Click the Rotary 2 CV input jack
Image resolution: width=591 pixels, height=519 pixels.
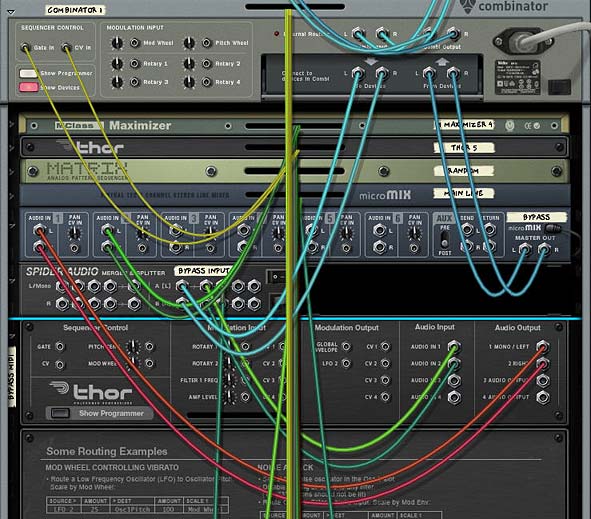(207, 63)
